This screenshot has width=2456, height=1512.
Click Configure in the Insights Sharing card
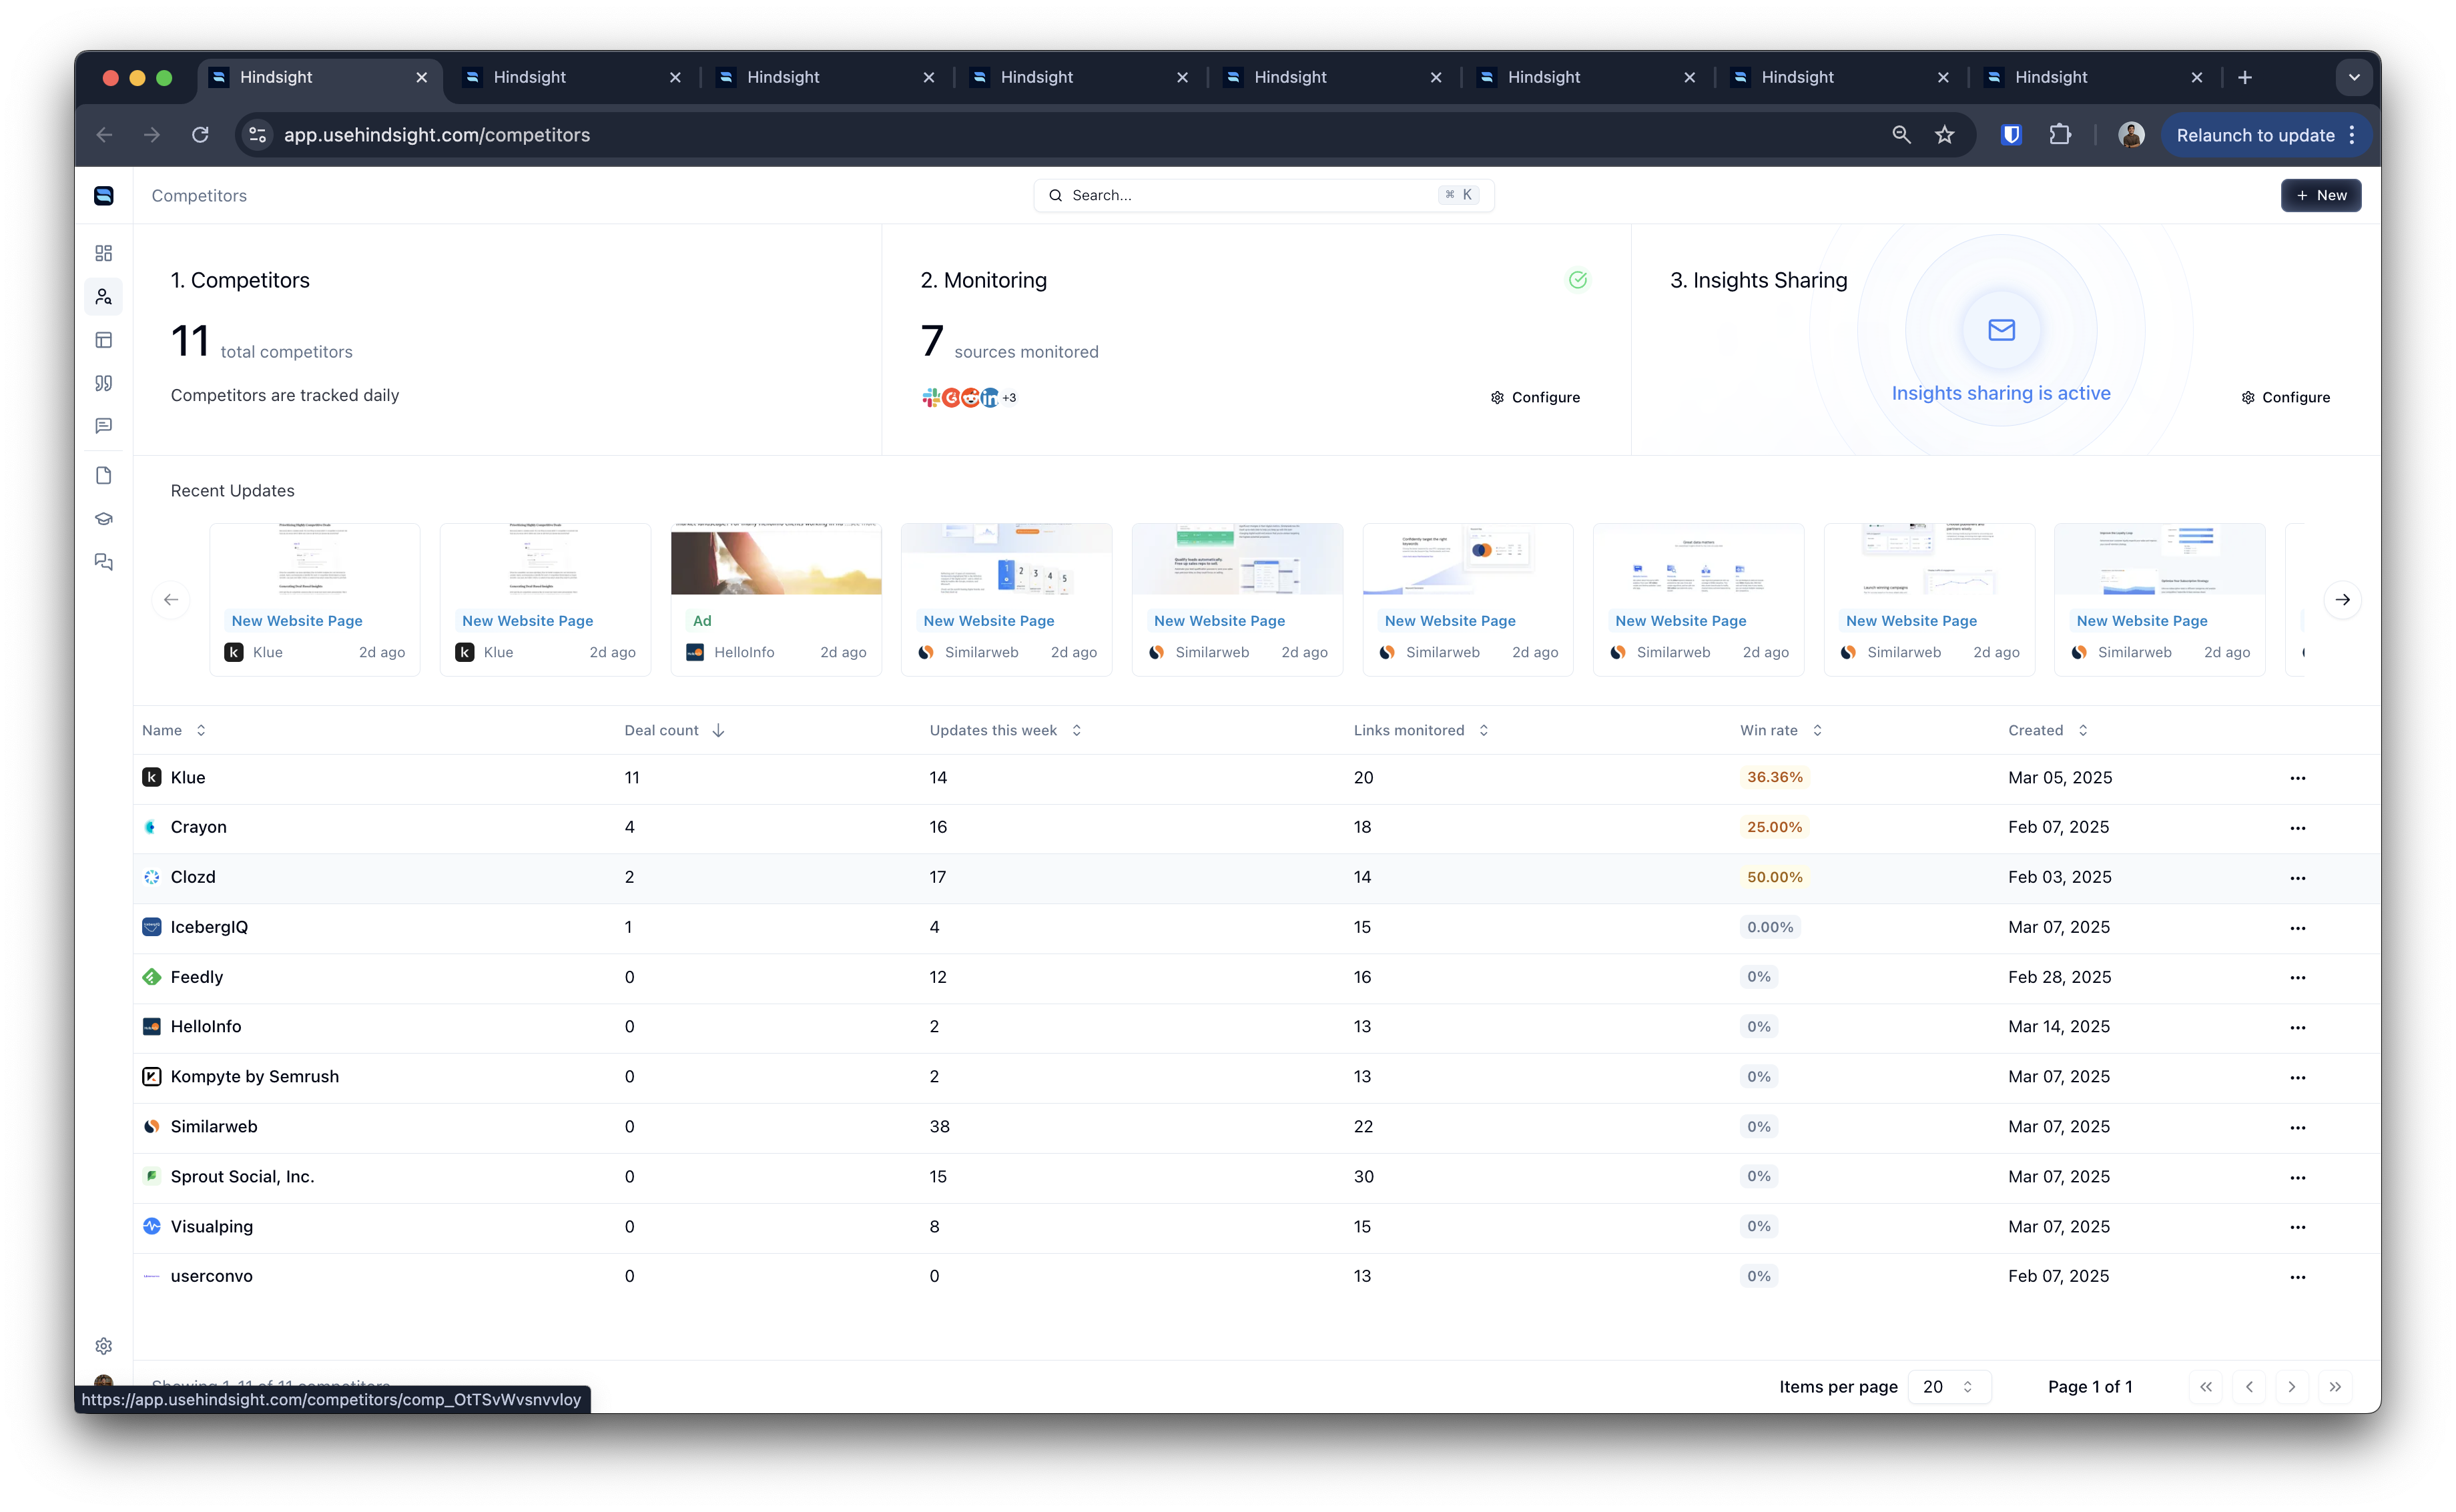tap(2285, 398)
